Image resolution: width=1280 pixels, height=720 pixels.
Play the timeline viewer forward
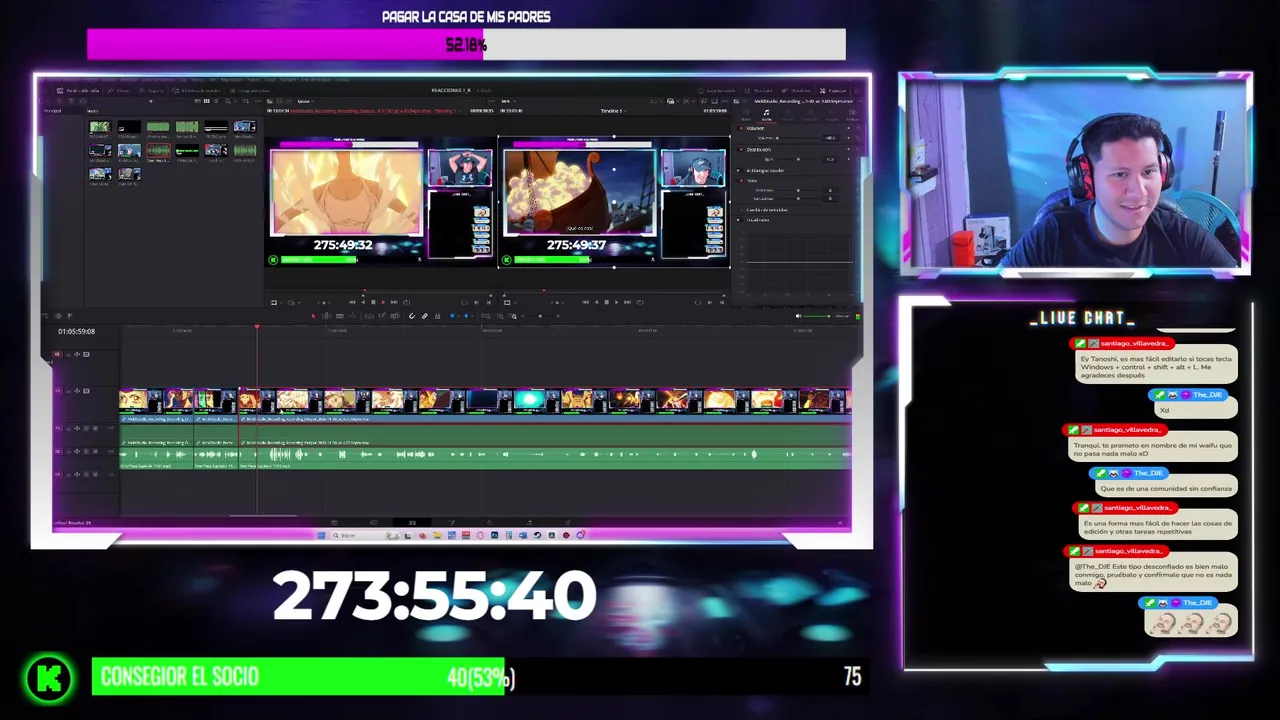617,302
